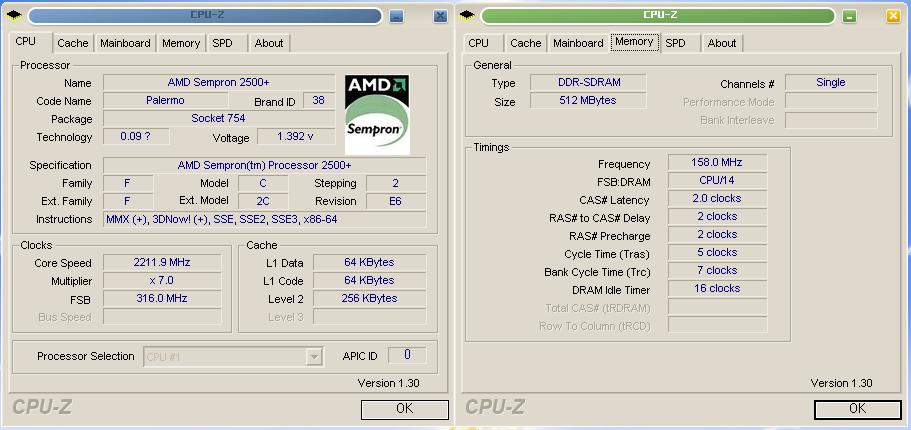Image resolution: width=911 pixels, height=430 pixels.
Task: Click the Bank Cycle Time (Trc) value
Action: pyautogui.click(x=718, y=270)
